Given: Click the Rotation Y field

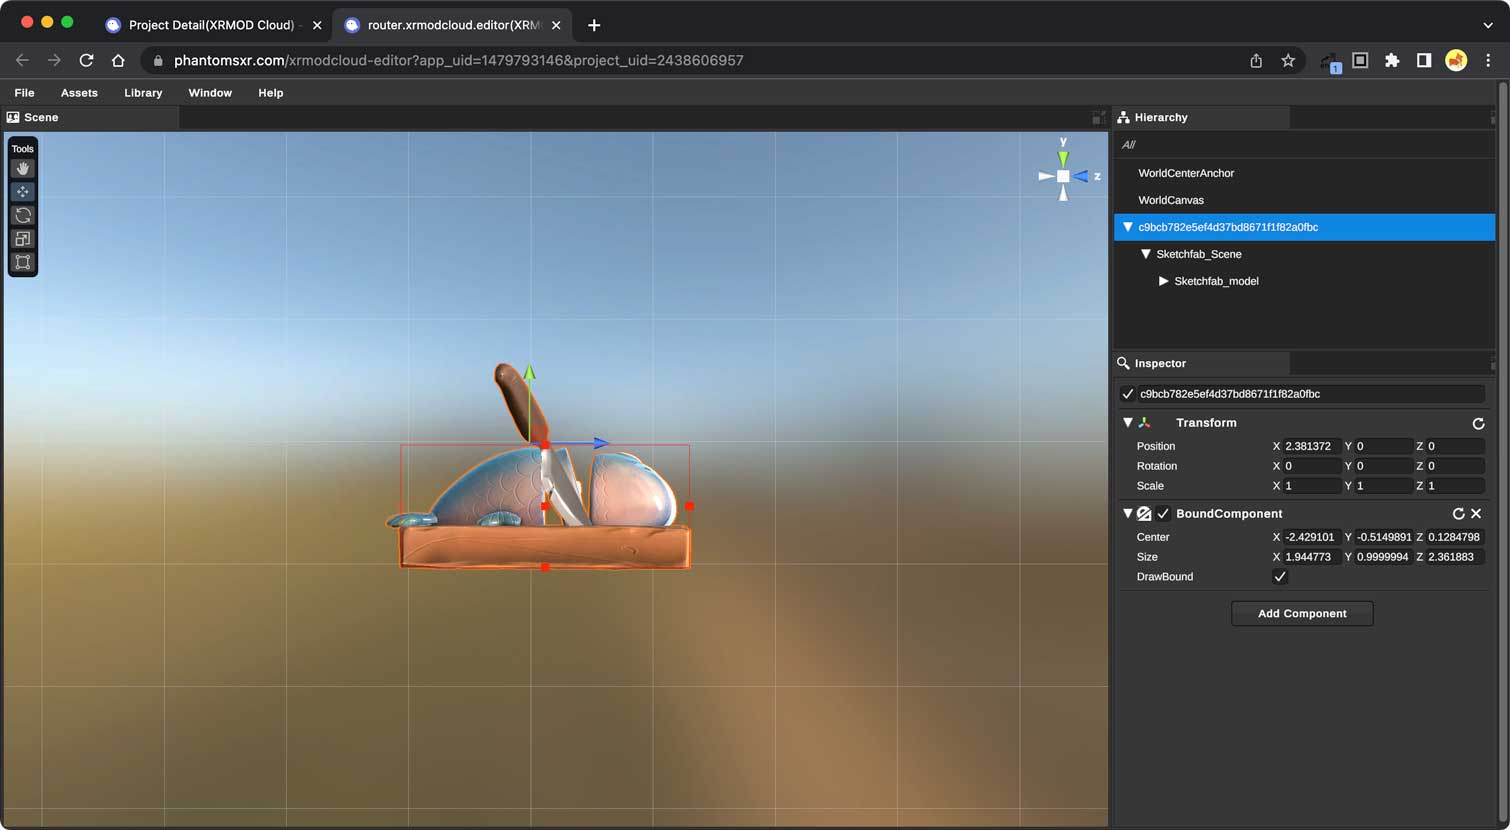Looking at the screenshot, I should [1384, 466].
